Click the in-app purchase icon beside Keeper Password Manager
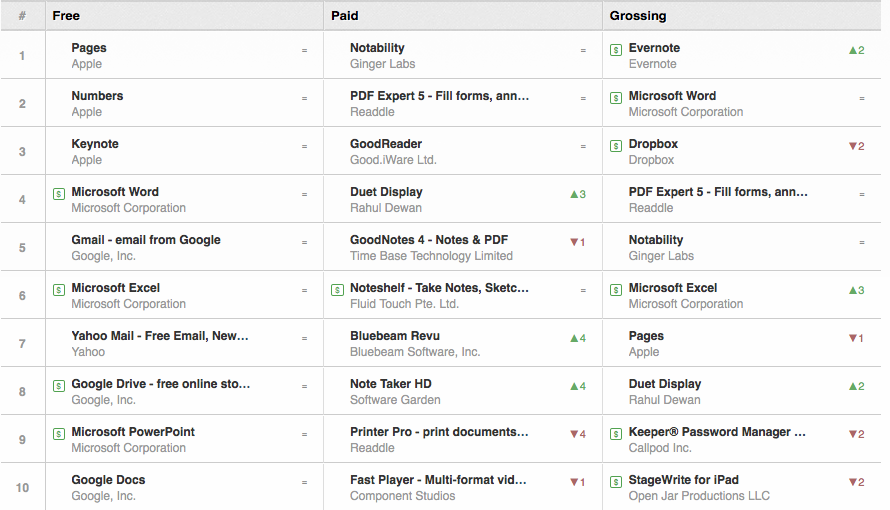This screenshot has height=510, width=890. click(616, 434)
